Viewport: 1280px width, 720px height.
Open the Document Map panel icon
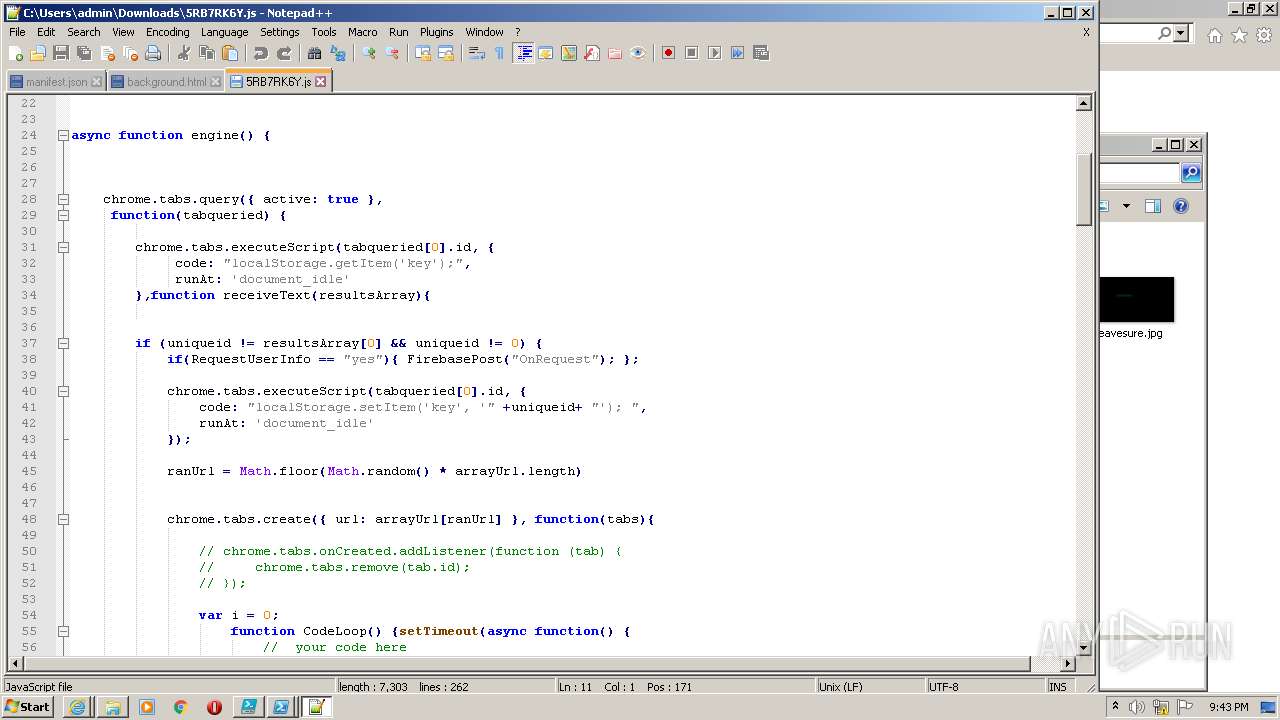tap(569, 53)
